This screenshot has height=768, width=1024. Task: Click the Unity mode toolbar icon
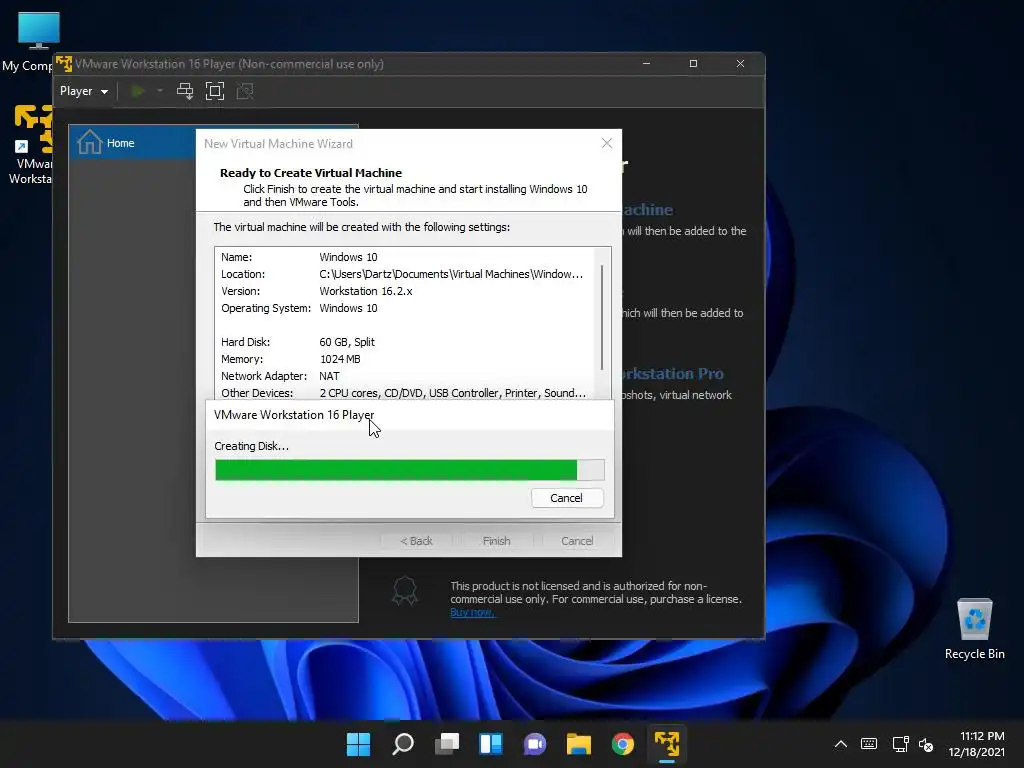(245, 91)
